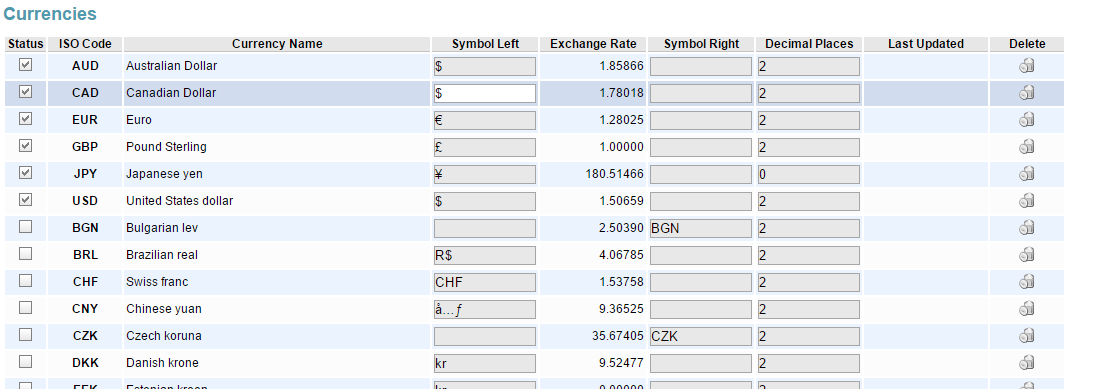Image resolution: width=1100 pixels, height=389 pixels.
Task: Select exchange rate 35.67405
Action: pos(618,336)
